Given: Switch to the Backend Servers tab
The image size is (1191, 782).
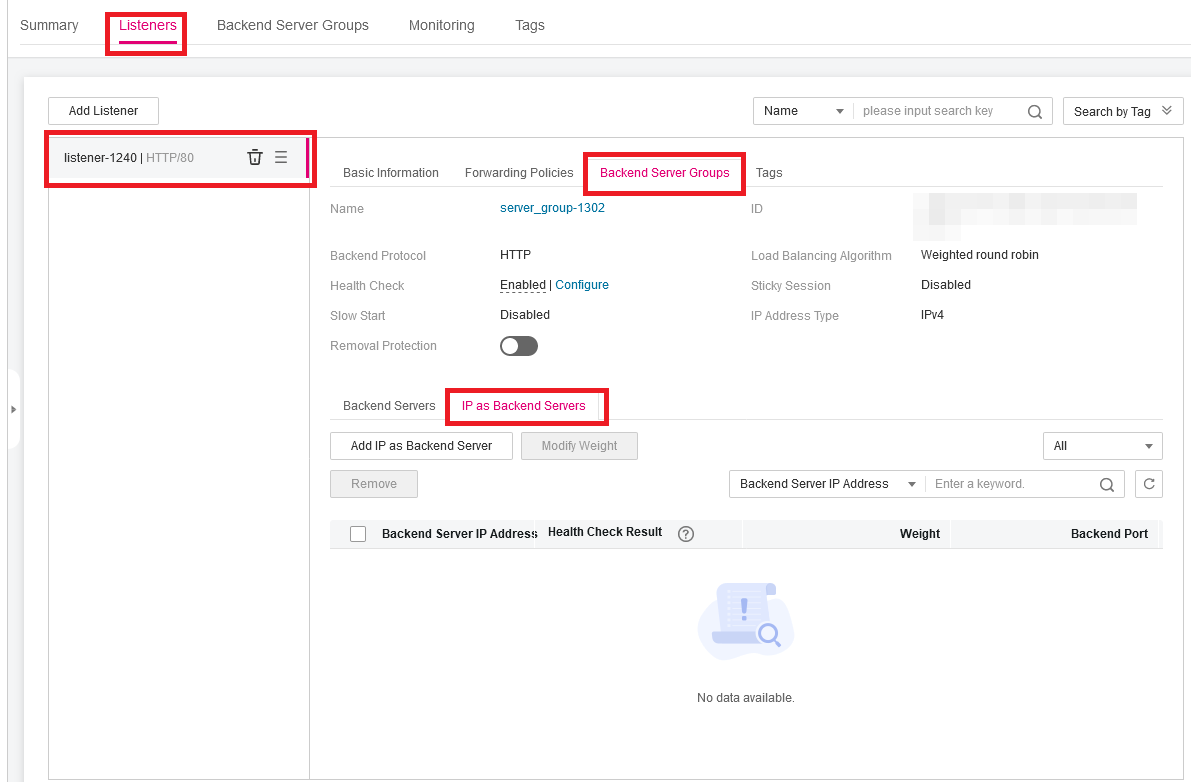Looking at the screenshot, I should [x=388, y=406].
